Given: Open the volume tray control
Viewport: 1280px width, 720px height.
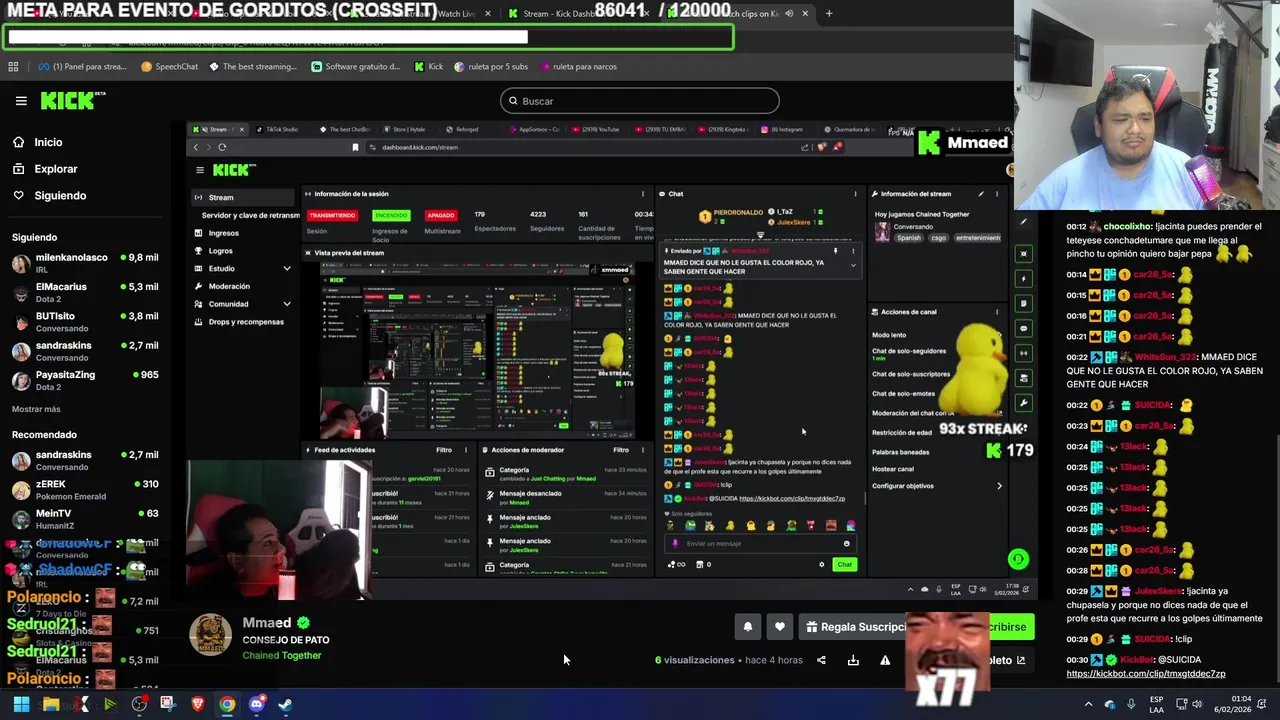Looking at the screenshot, I should (1197, 704).
